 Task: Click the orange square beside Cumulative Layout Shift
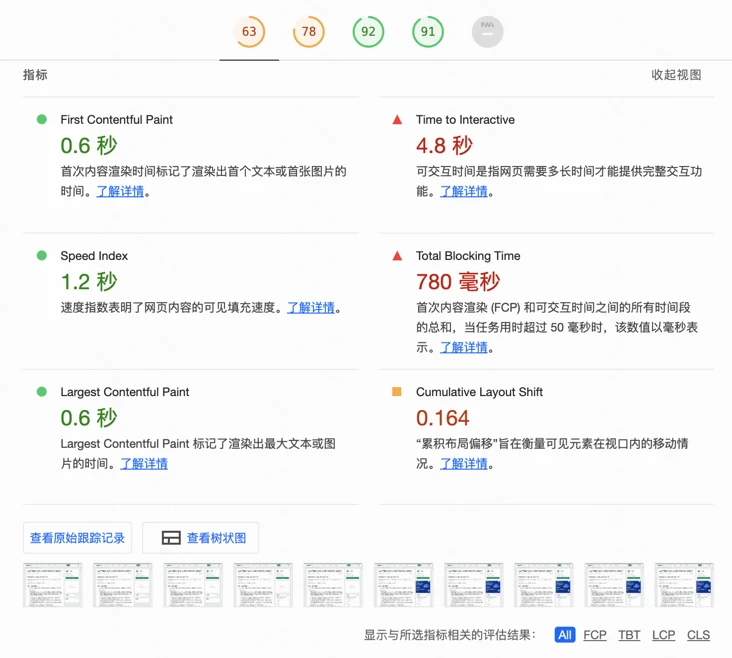pos(397,391)
